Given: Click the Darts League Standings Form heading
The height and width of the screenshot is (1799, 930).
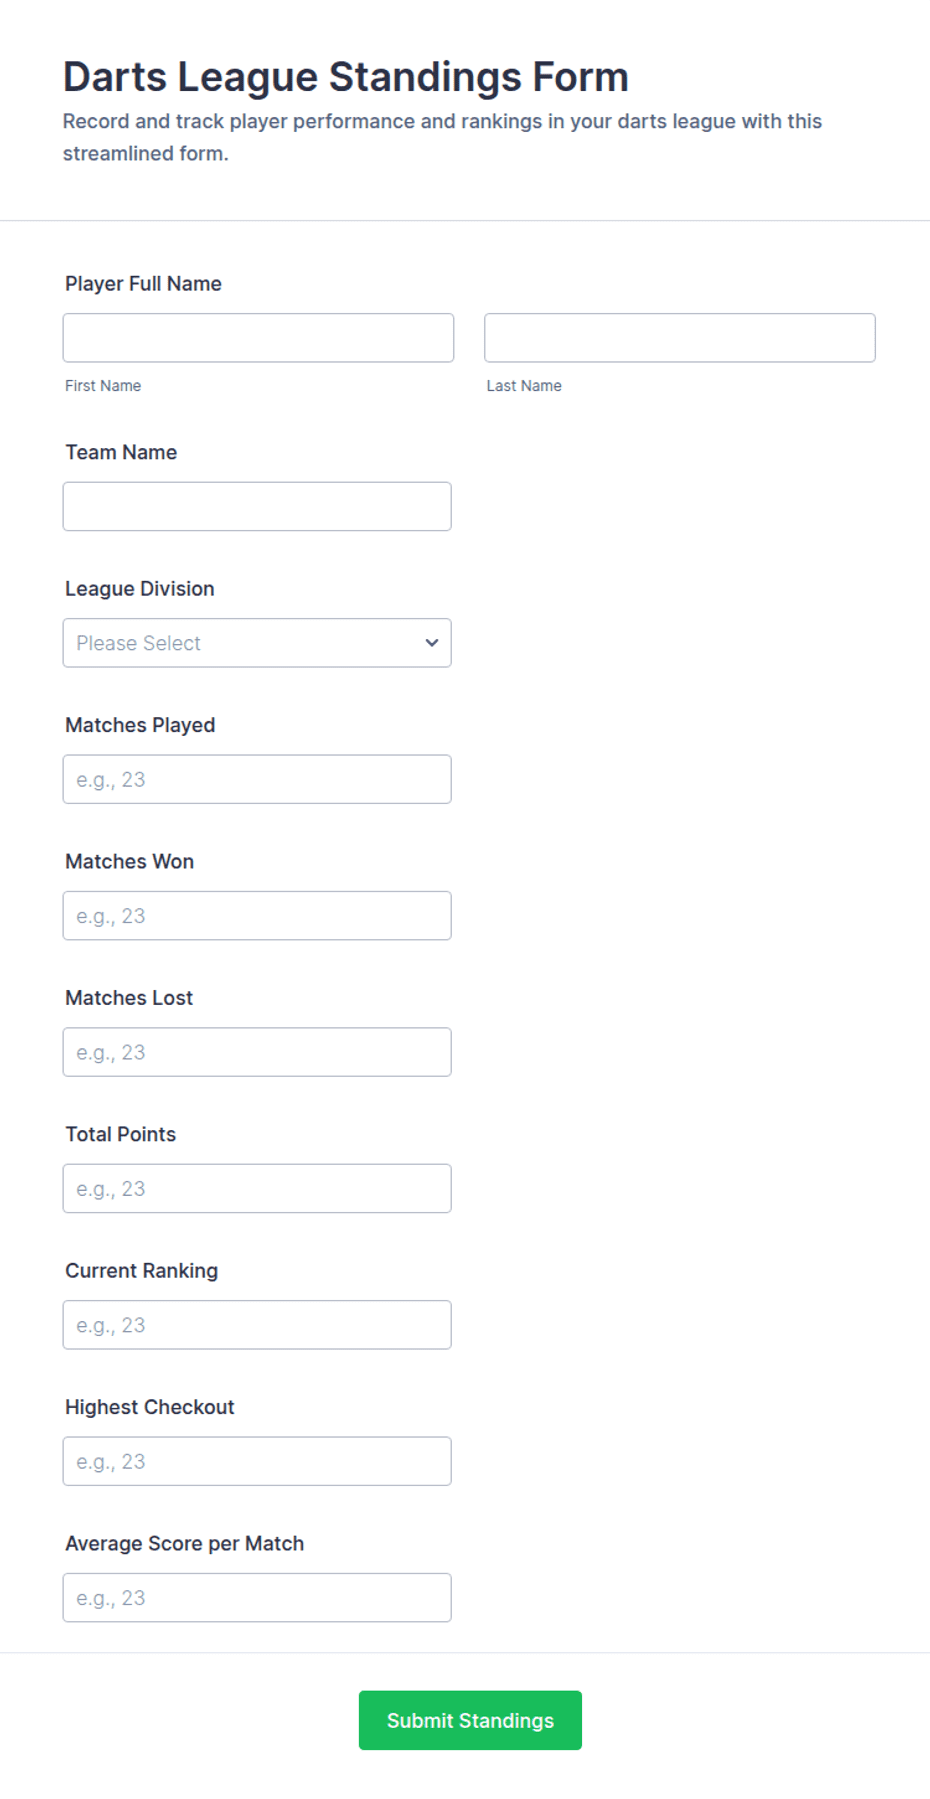Looking at the screenshot, I should 346,77.
